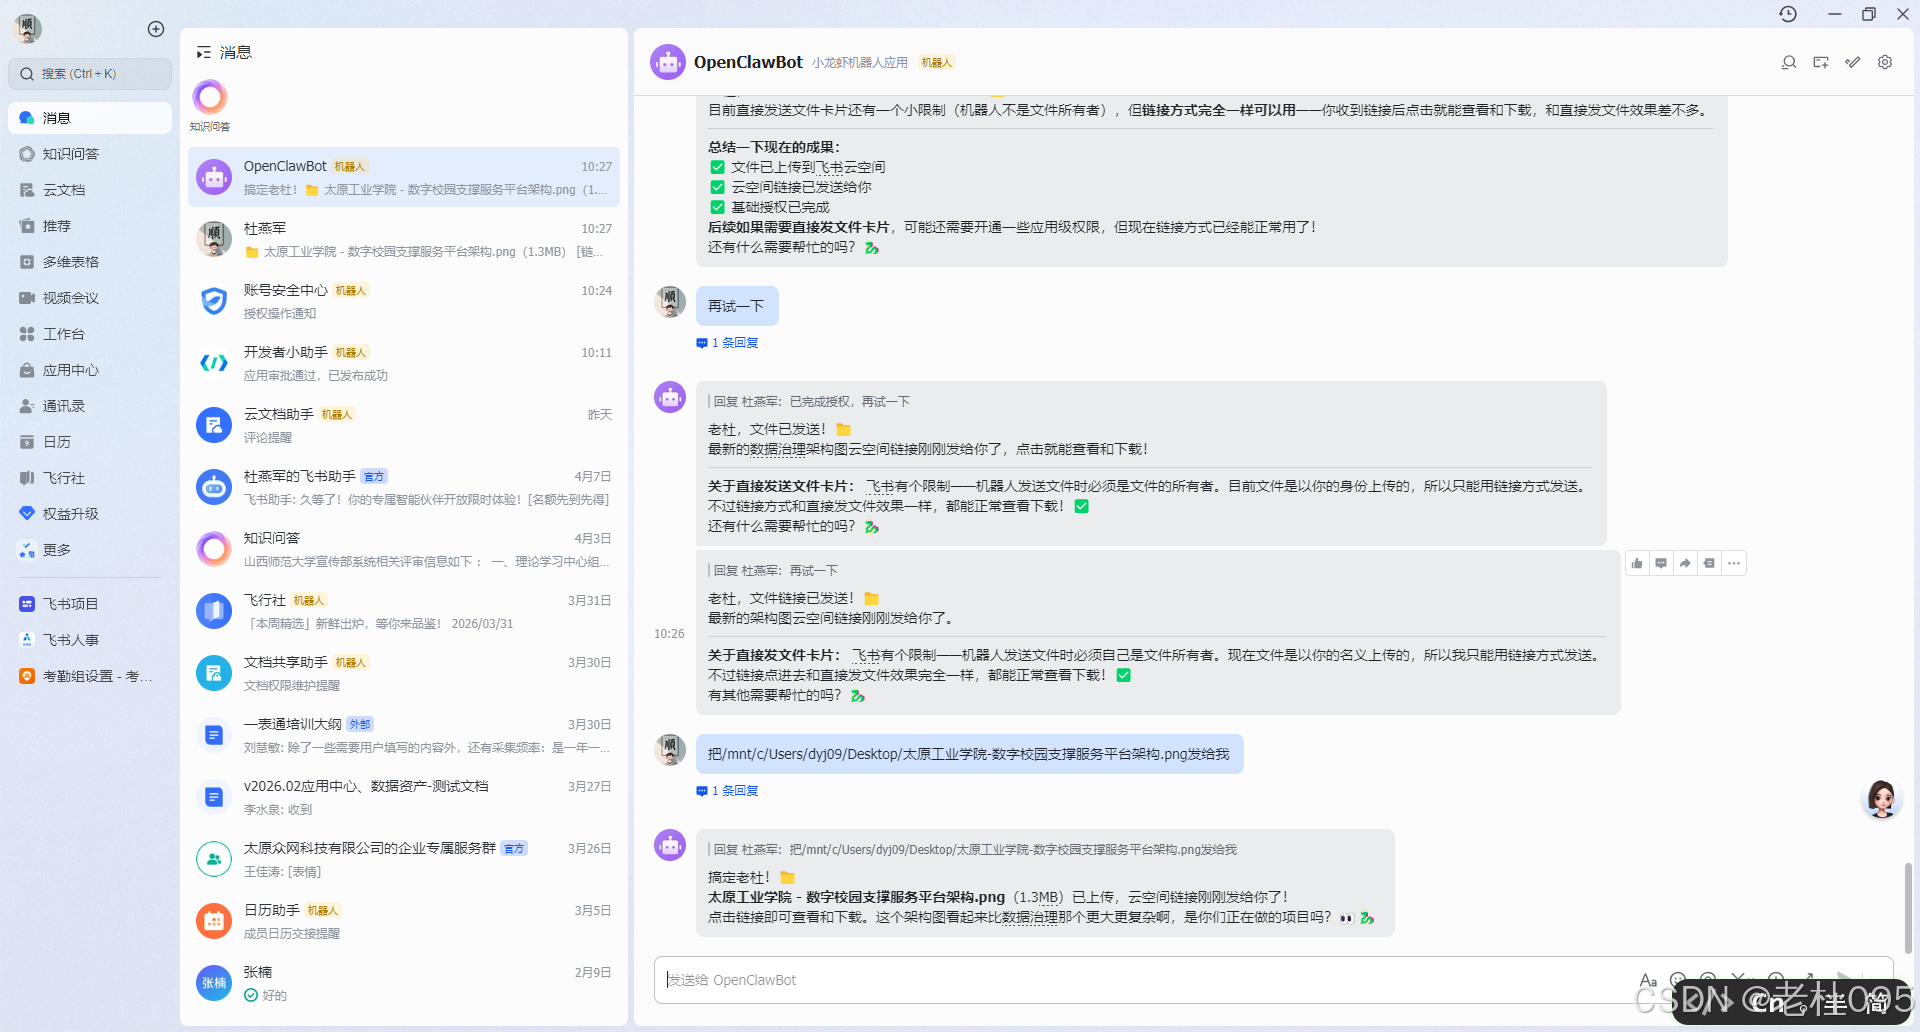Open 工作台 in the left sidebar
This screenshot has height=1032, width=1920.
90,334
